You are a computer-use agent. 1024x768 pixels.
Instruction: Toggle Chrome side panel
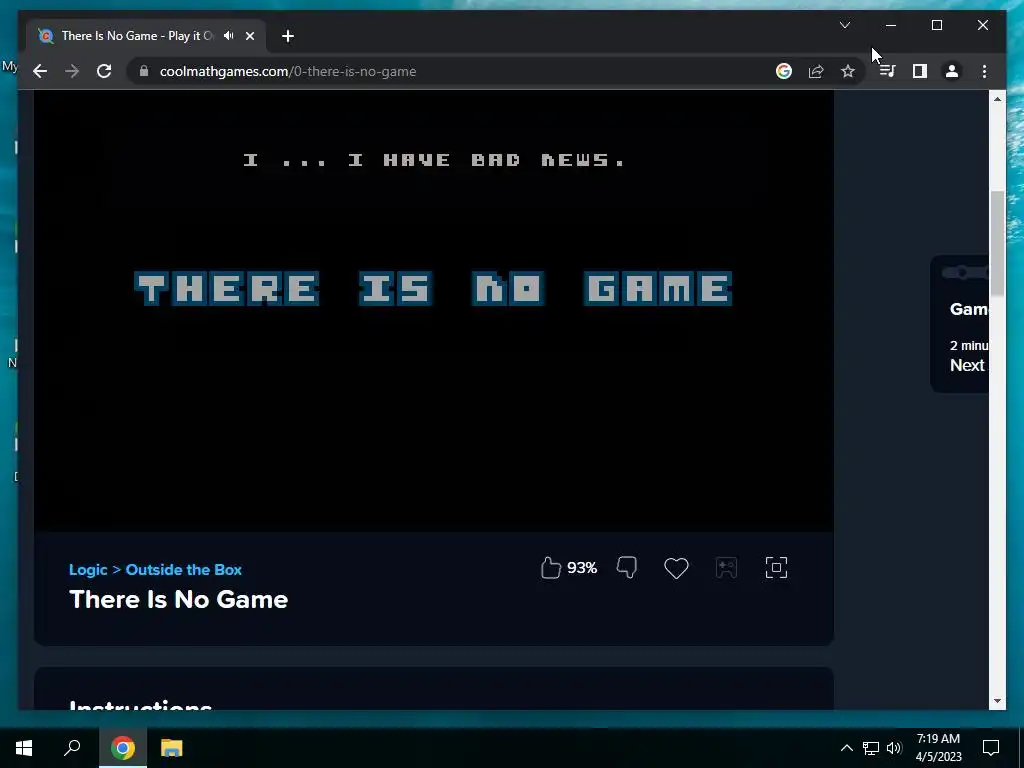[920, 71]
